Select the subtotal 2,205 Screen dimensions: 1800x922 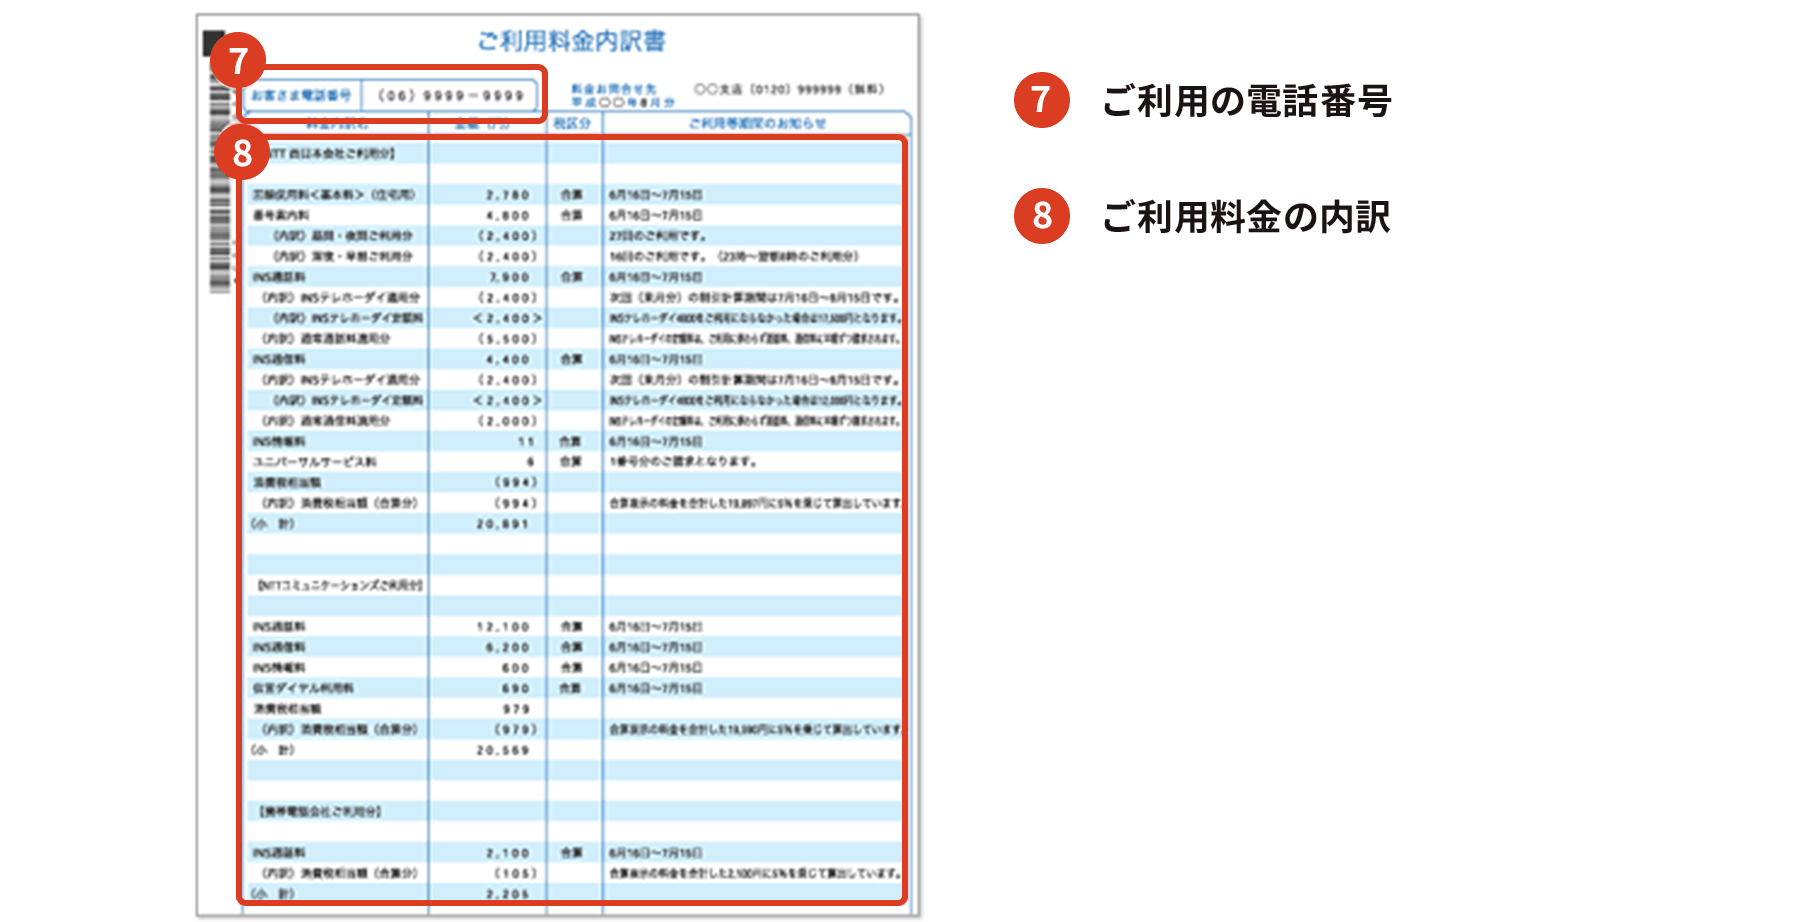coord(508,894)
